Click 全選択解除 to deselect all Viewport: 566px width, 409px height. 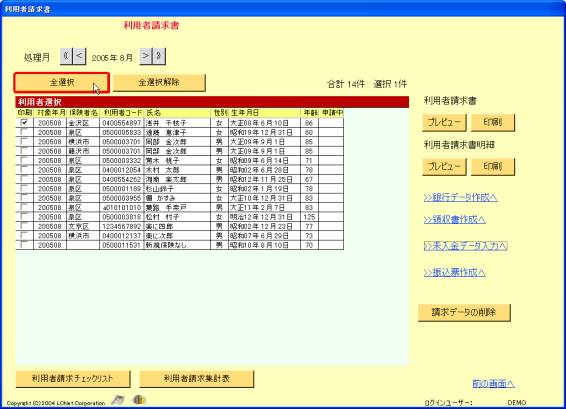(x=159, y=83)
